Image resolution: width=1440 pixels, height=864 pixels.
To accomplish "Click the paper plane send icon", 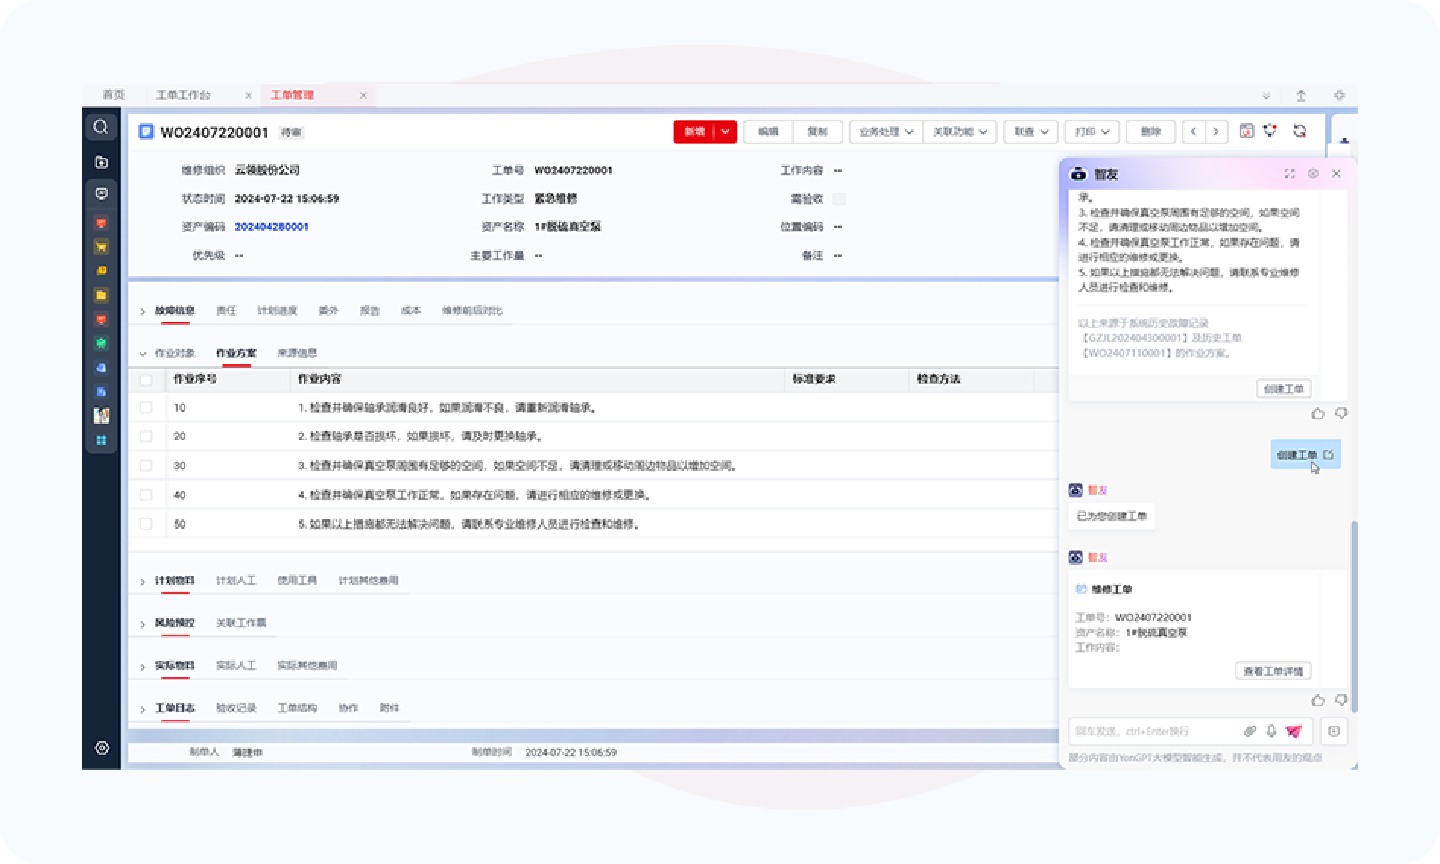I will click(x=1294, y=731).
